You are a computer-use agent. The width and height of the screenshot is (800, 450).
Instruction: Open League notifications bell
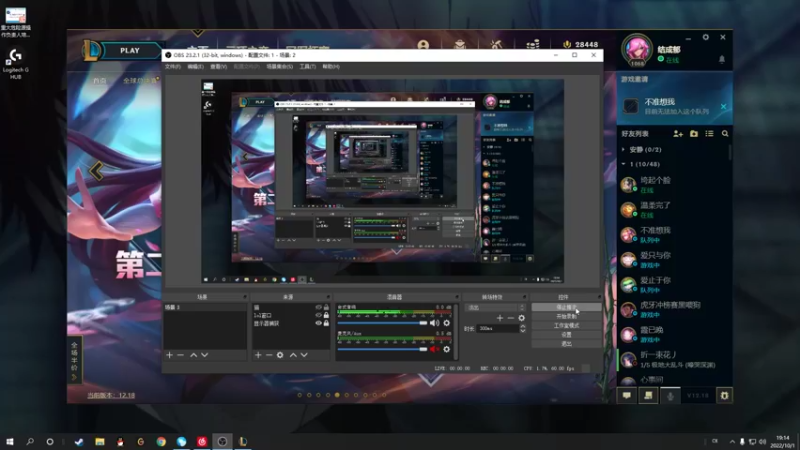click(x=722, y=59)
